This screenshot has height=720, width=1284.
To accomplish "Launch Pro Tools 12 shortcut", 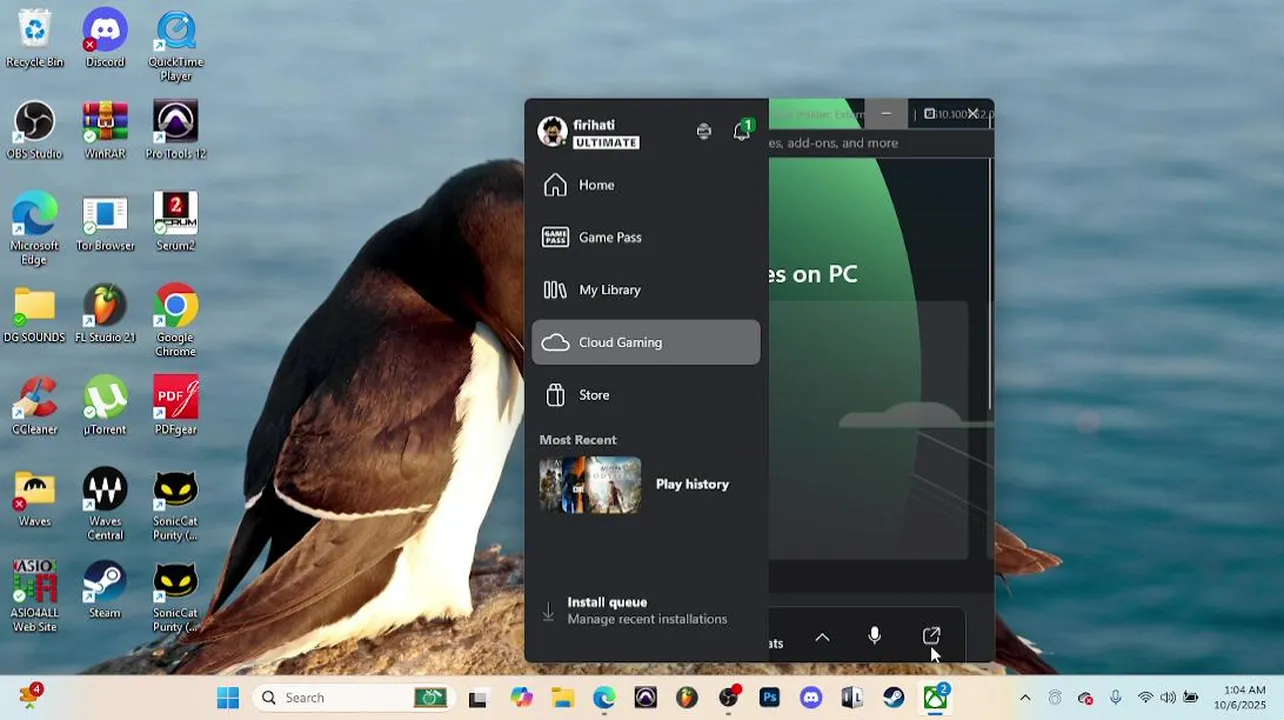I will (x=176, y=130).
